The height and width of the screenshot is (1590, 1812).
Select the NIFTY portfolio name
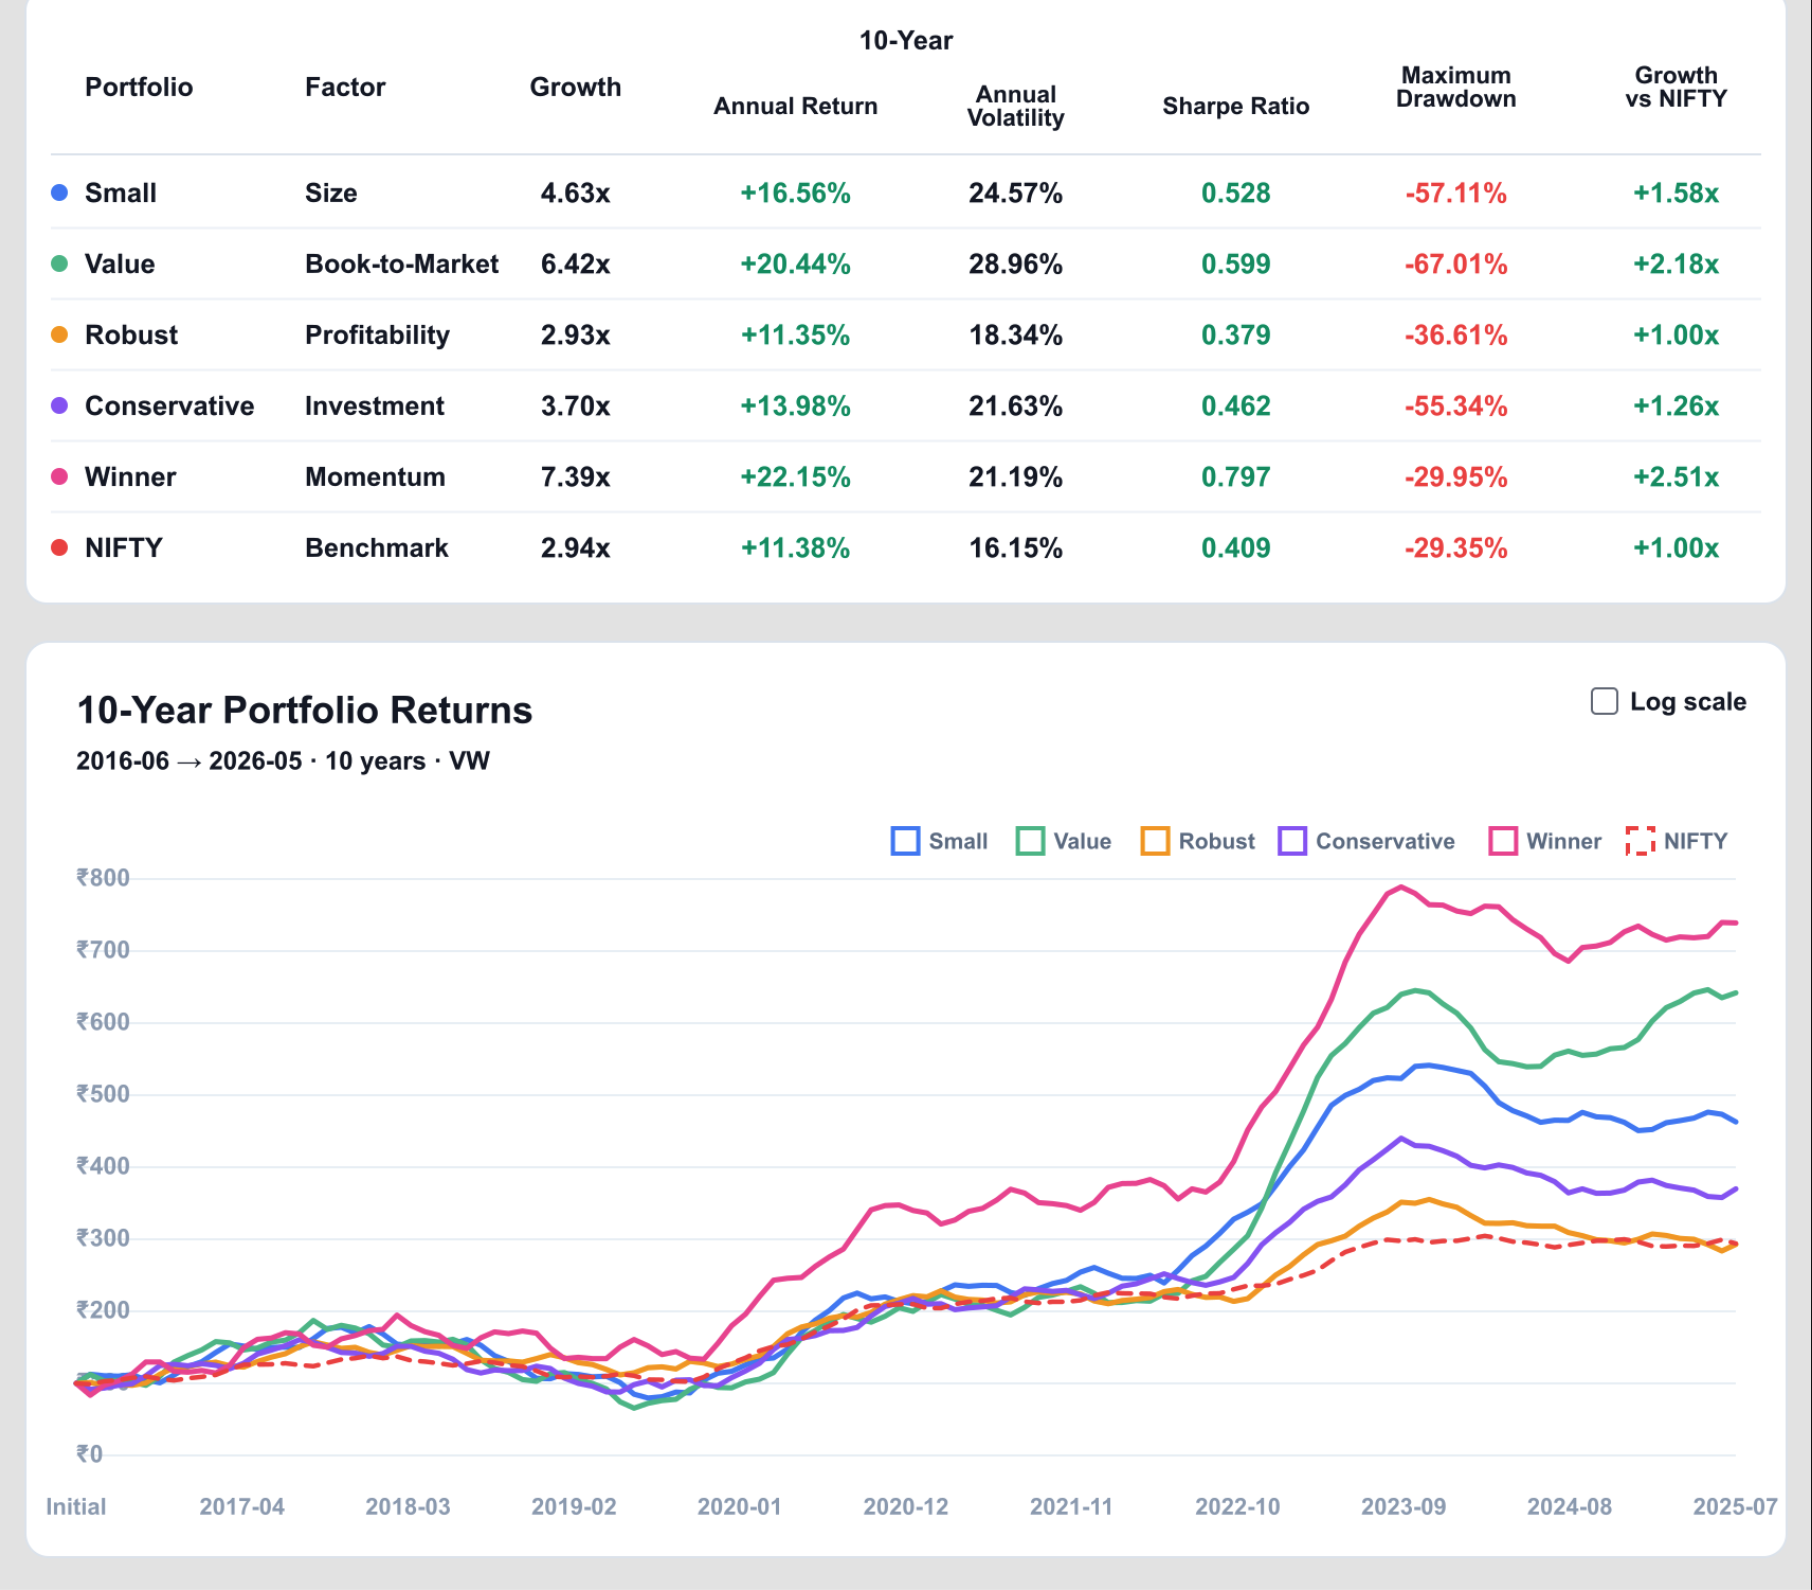click(x=124, y=548)
